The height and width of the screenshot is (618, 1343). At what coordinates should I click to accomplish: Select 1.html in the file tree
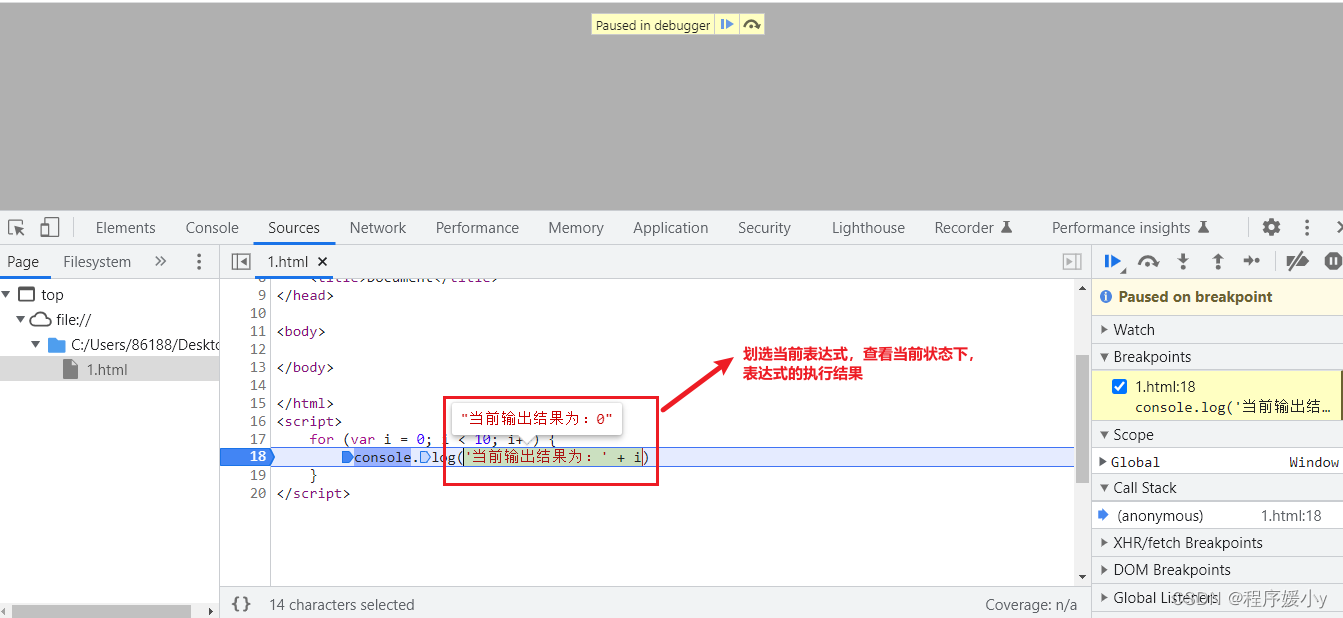[109, 369]
